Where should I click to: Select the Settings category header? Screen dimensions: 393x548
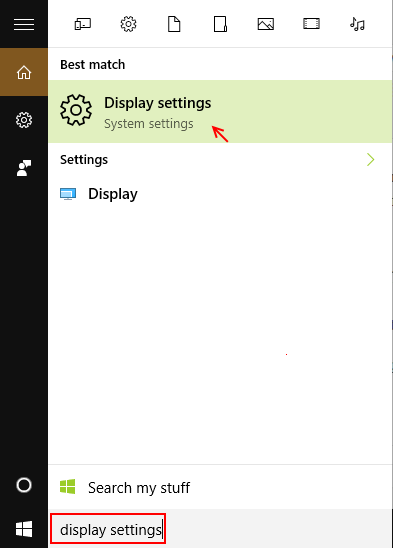(84, 160)
